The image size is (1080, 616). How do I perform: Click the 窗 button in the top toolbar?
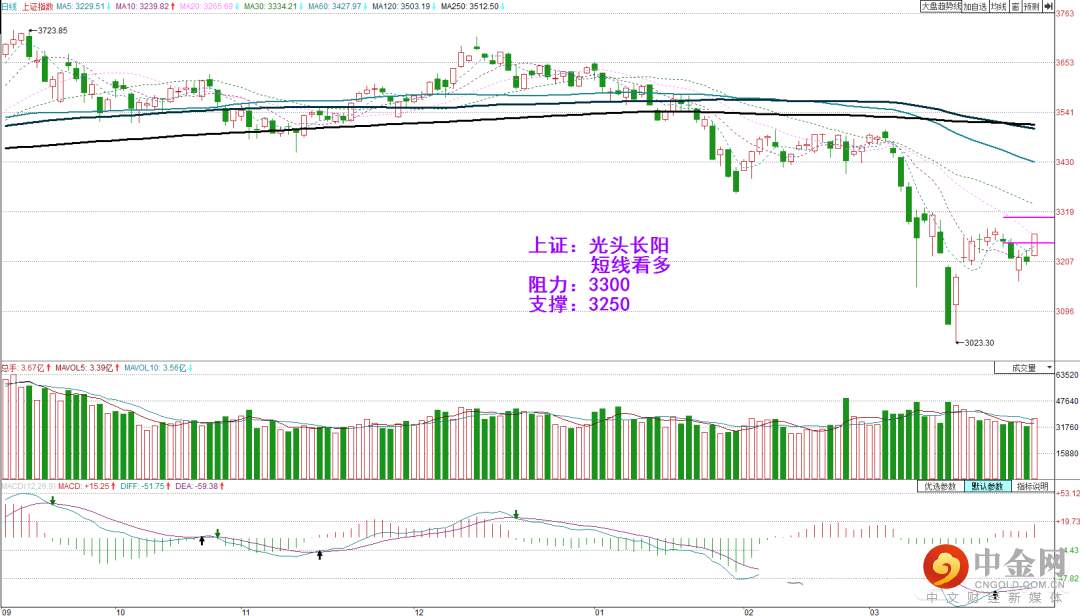(1015, 6)
